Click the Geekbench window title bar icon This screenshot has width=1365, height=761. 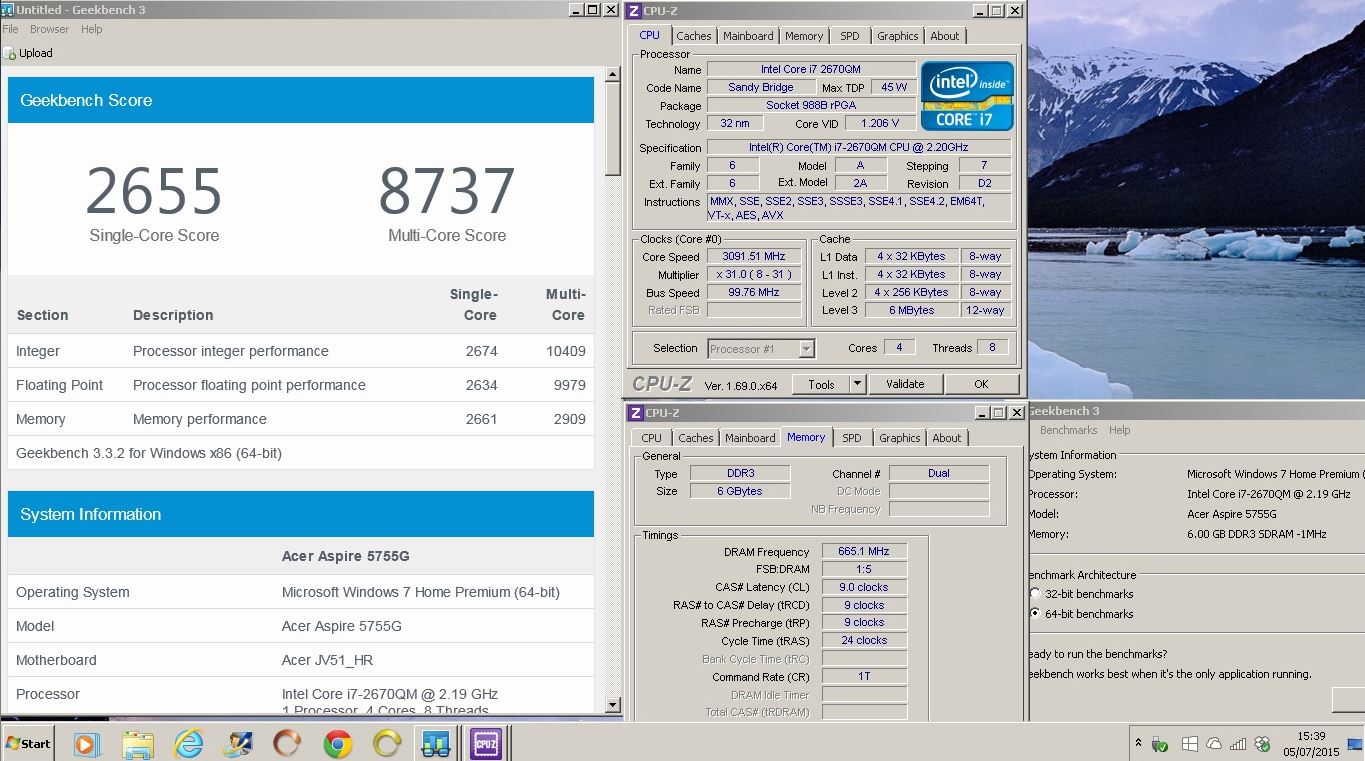tap(8, 10)
